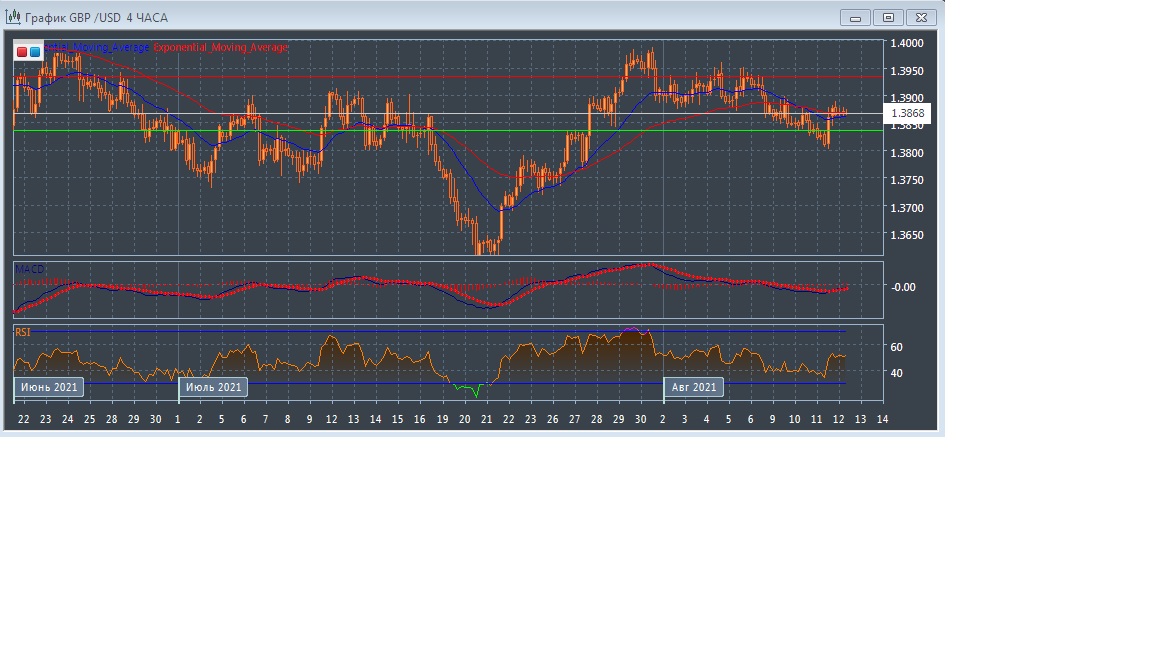The image size is (1152, 648).
Task: Select the red Exponential_Moving_Average legend label
Action: point(220,47)
